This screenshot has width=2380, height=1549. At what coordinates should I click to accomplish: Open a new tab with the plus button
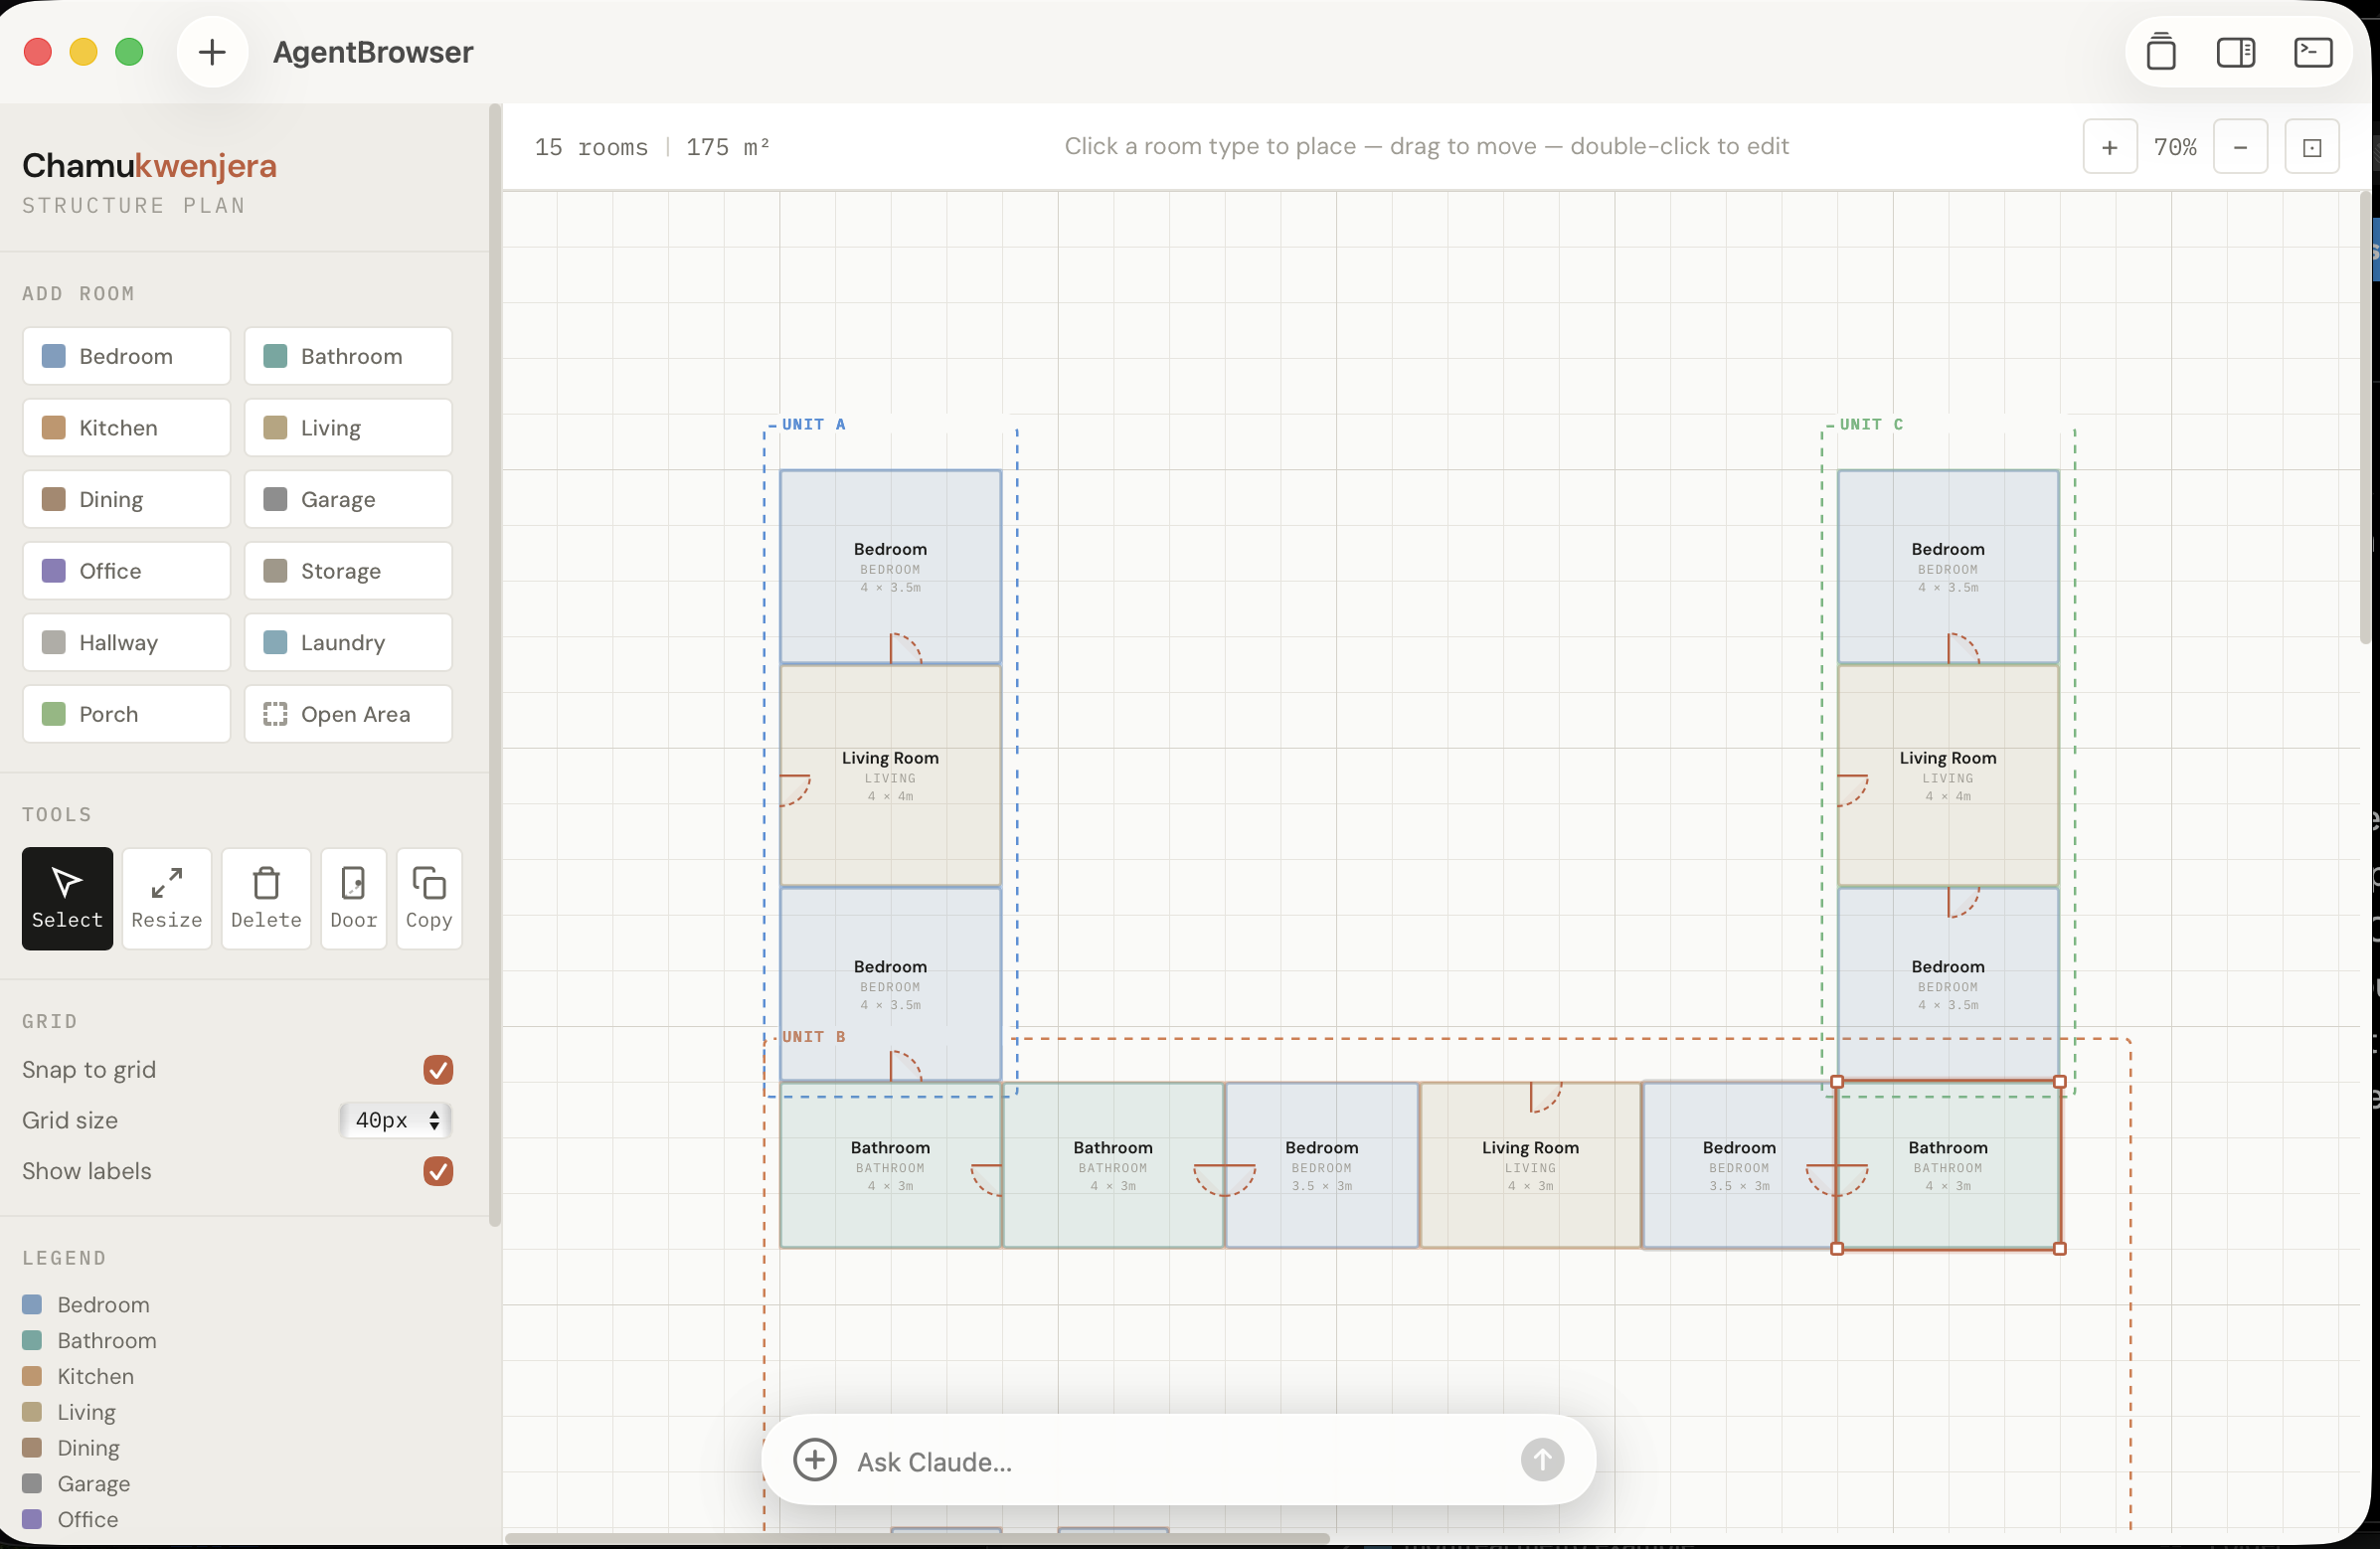211,51
